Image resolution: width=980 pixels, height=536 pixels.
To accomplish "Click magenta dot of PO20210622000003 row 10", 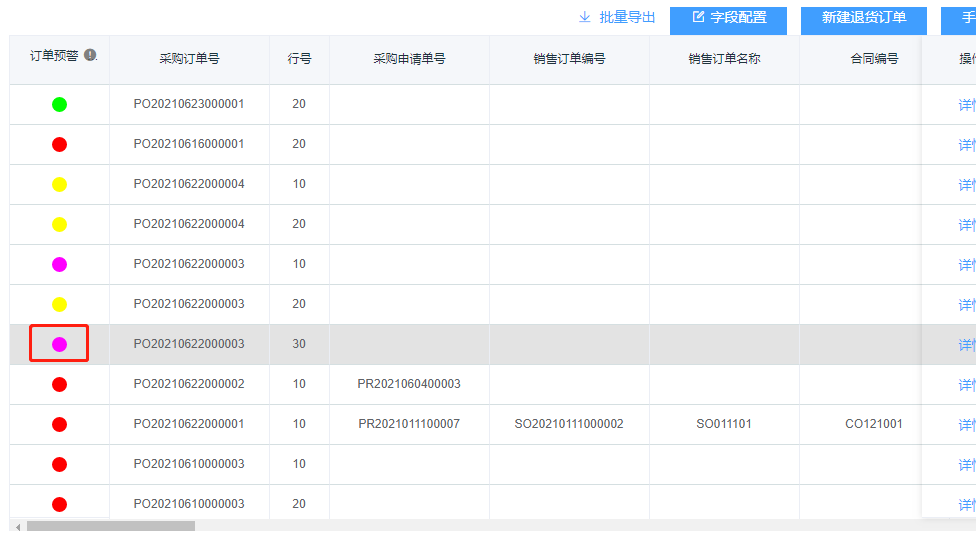I will tap(59, 264).
